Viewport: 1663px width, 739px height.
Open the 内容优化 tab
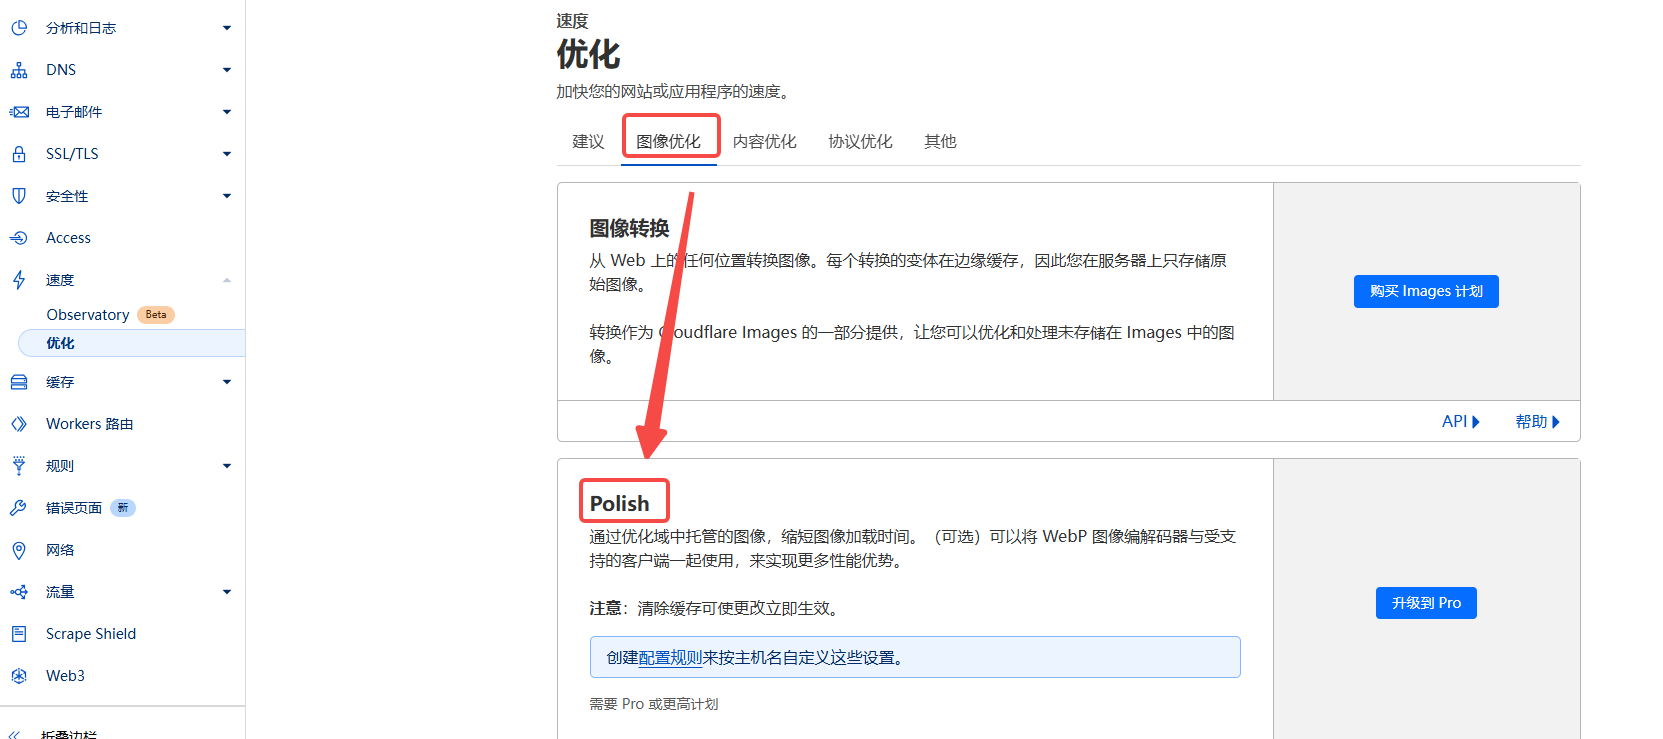(764, 141)
